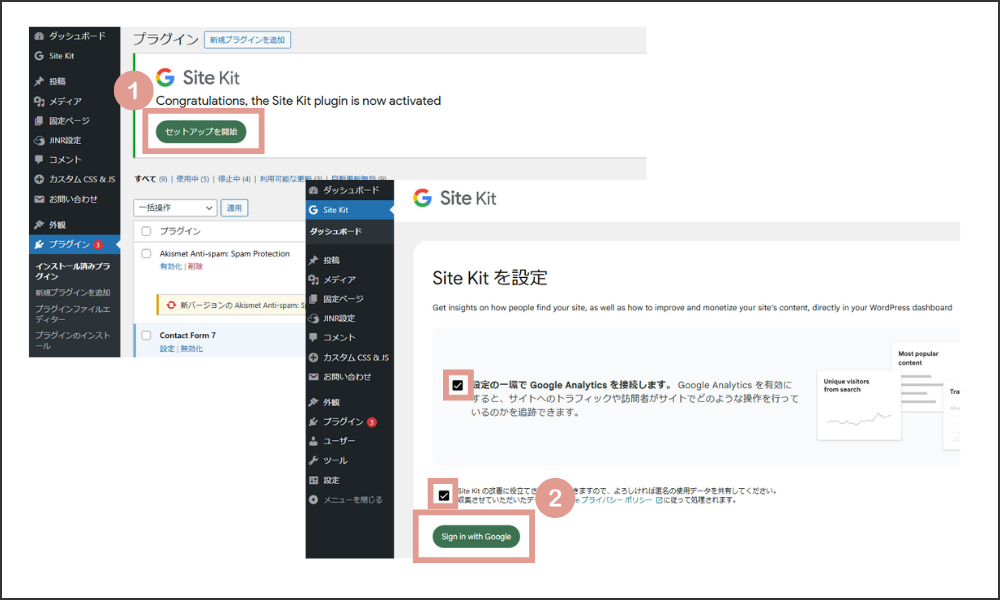Open プラグイン menu in Site Kit setup sidebar
This screenshot has width=1000, height=600.
[343, 421]
